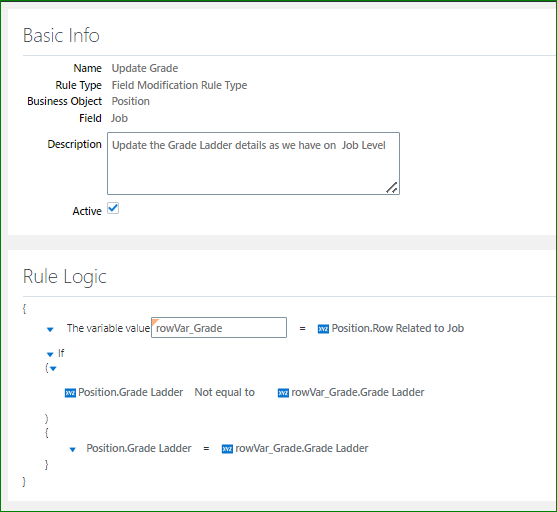Screen dimensions: 557x512
Task: Click xyz icon before 'rowVar_Grade.Grade Ladder' in condition
Action: coord(283,393)
